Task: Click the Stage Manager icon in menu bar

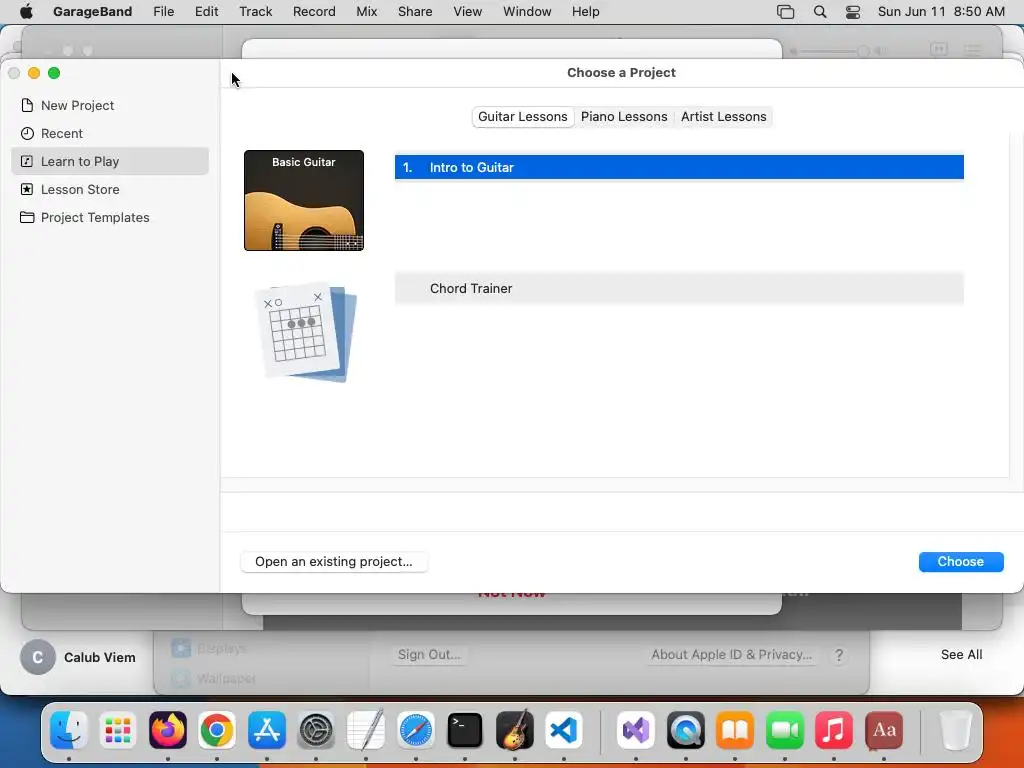Action: click(x=786, y=12)
